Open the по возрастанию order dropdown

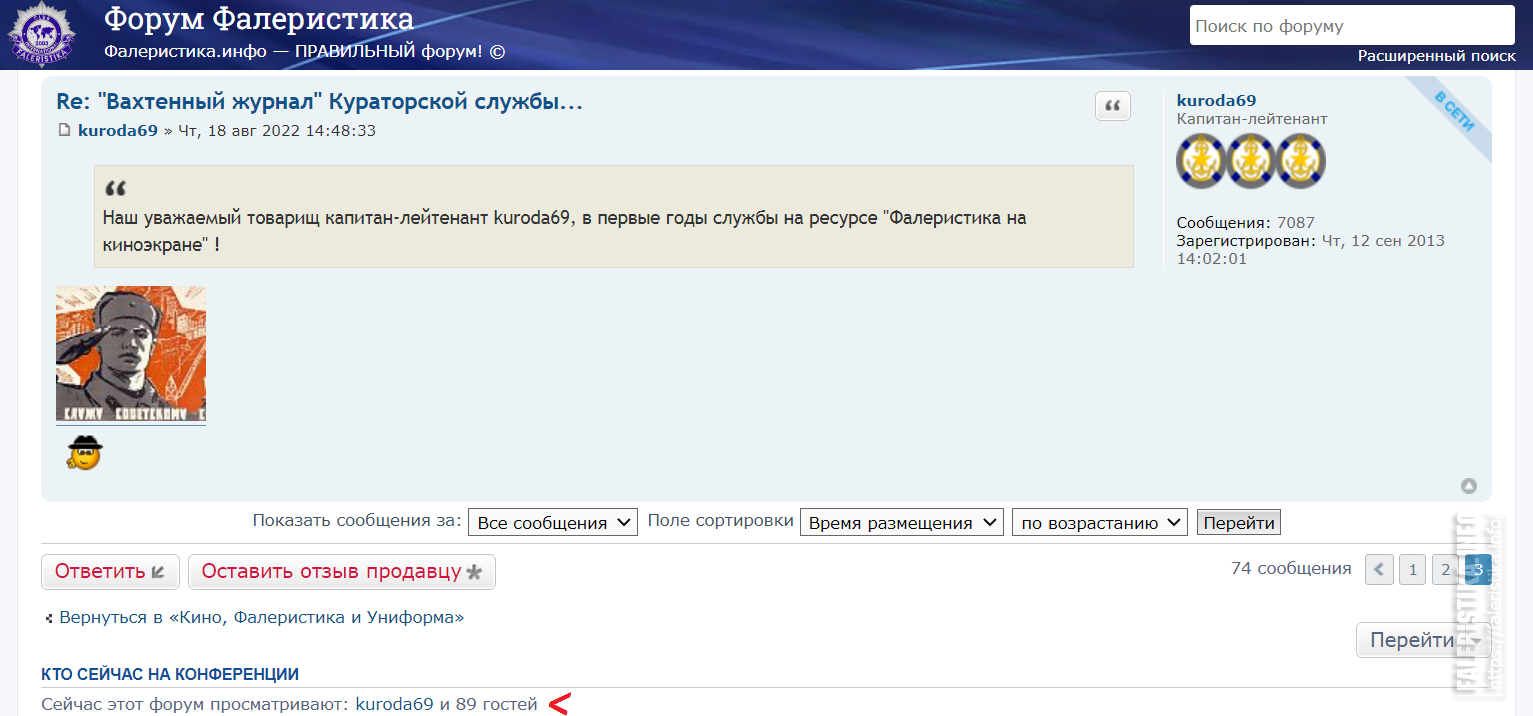1099,521
